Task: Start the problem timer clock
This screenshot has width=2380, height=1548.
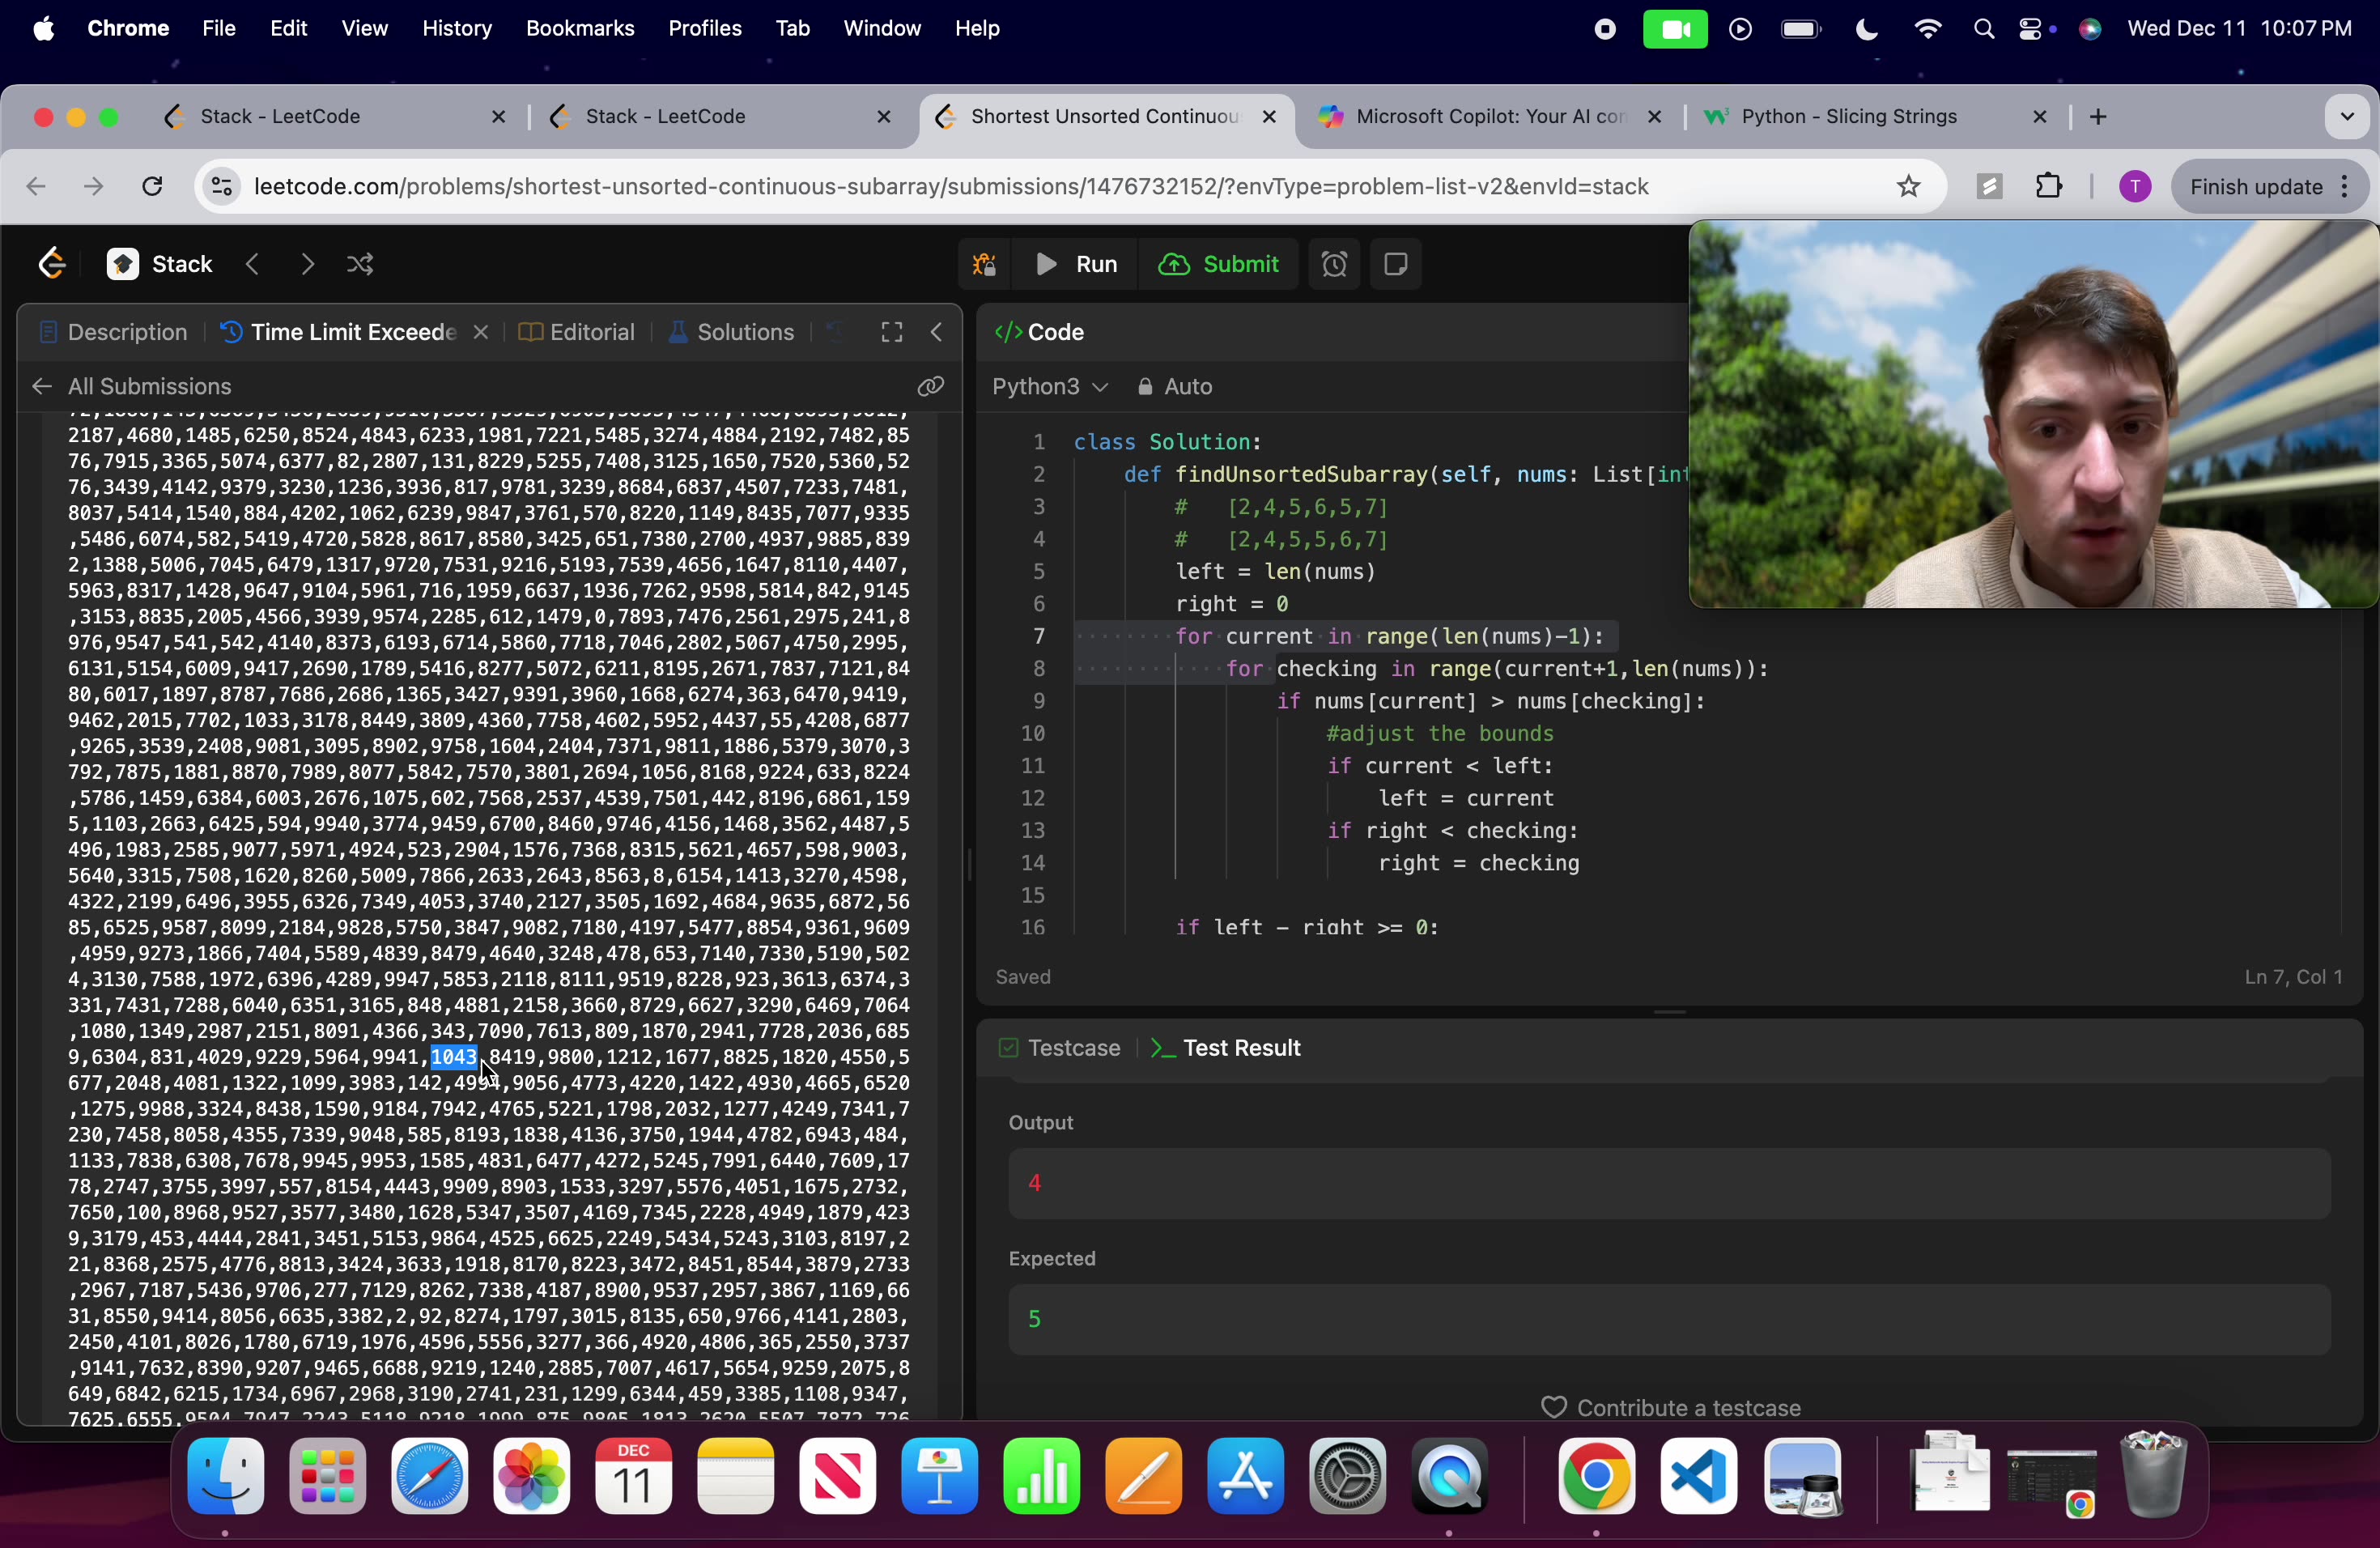Action: [x=1334, y=264]
